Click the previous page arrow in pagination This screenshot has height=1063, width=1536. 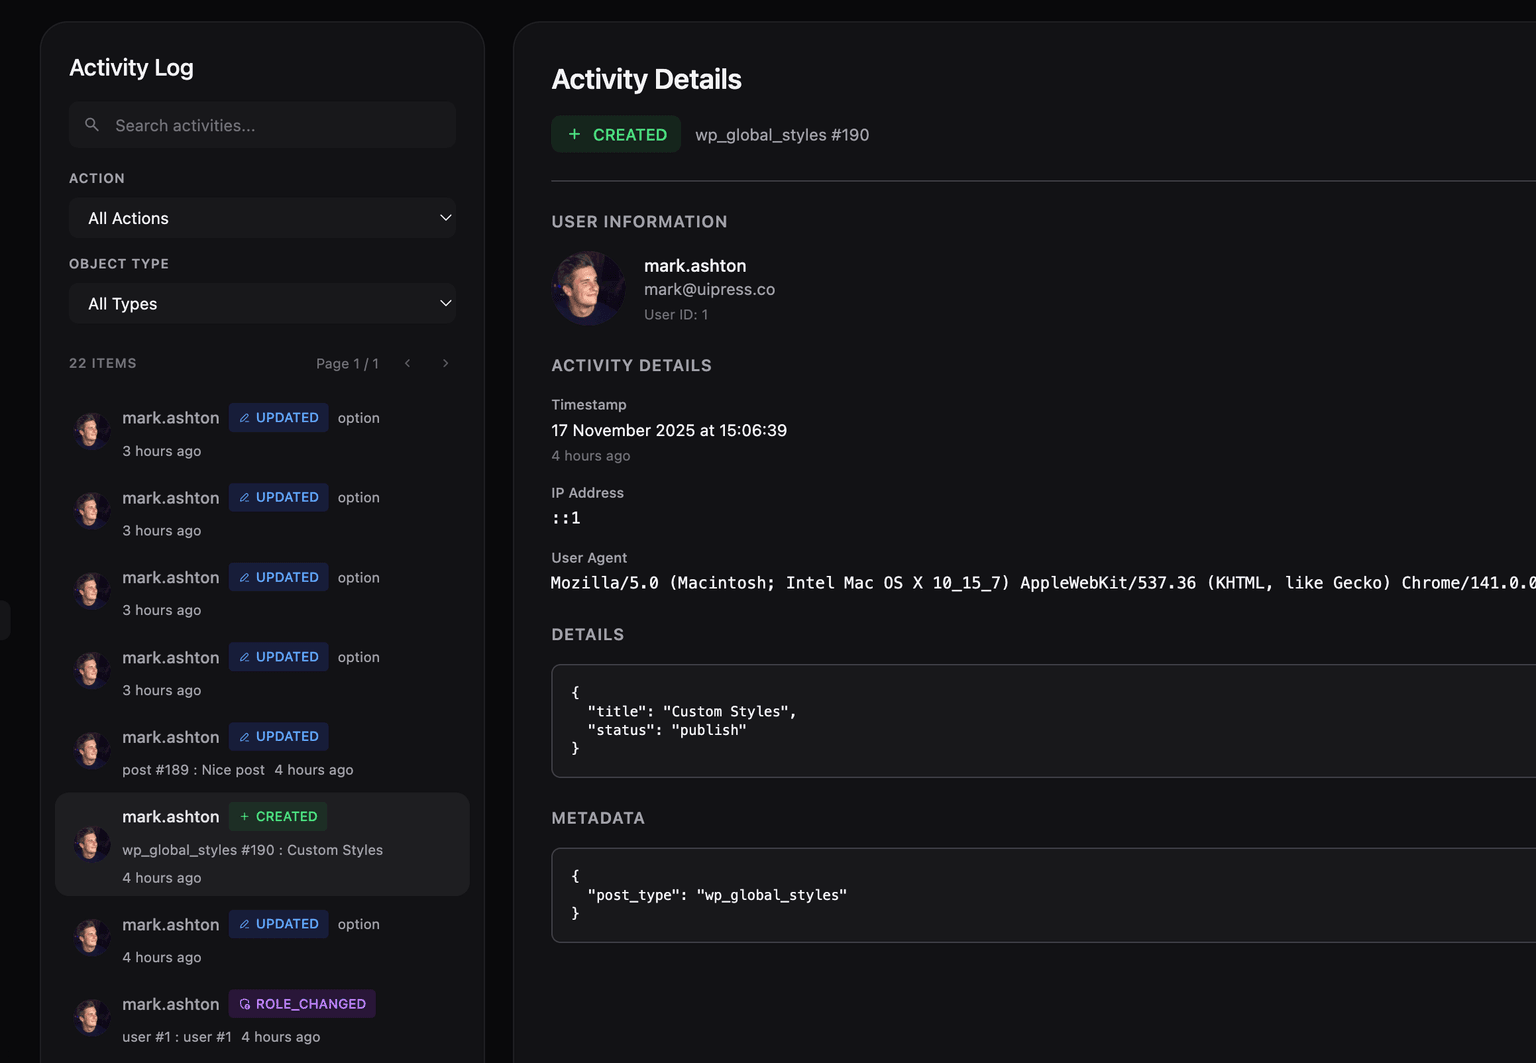(x=407, y=363)
